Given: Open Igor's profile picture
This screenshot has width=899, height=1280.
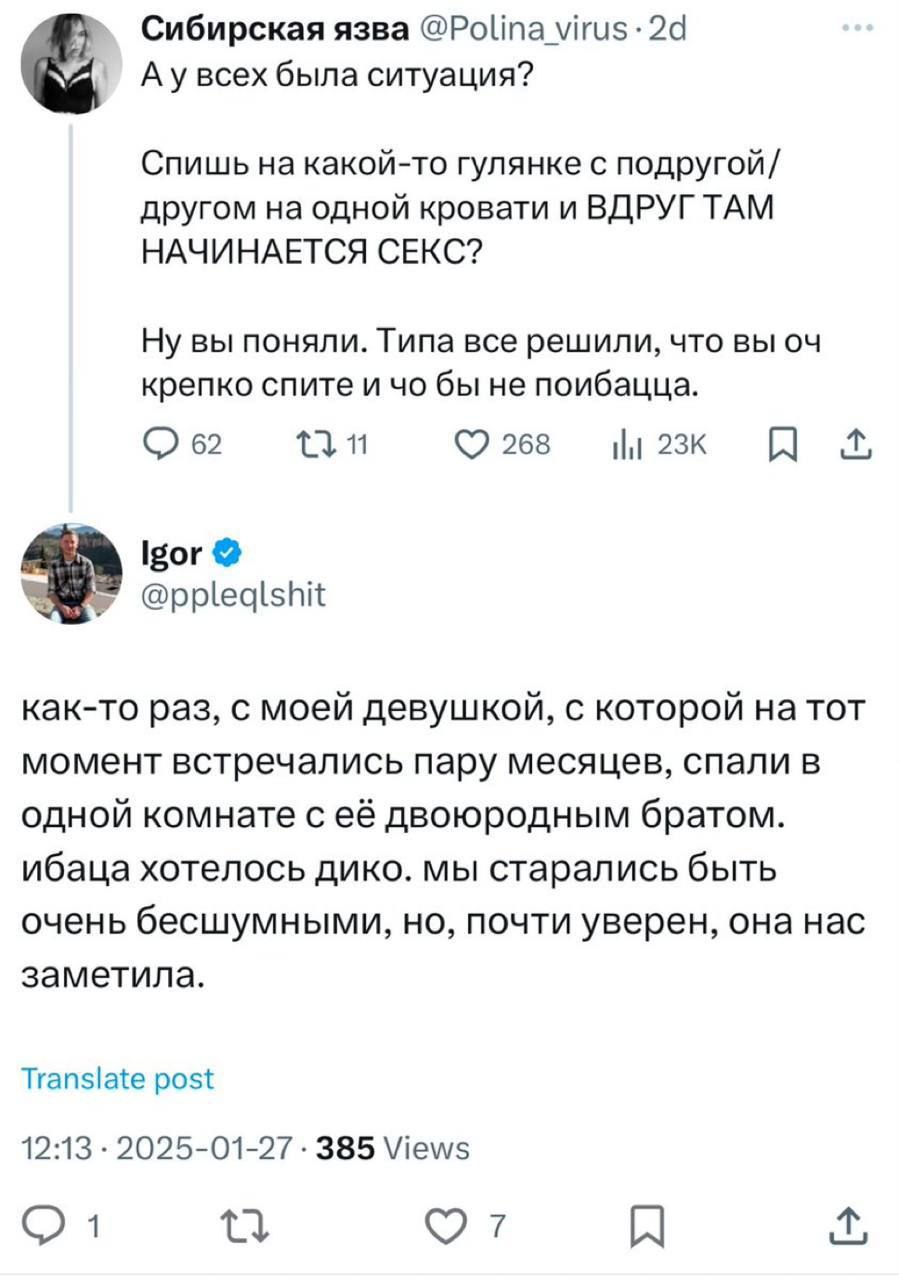Looking at the screenshot, I should click(x=71, y=574).
